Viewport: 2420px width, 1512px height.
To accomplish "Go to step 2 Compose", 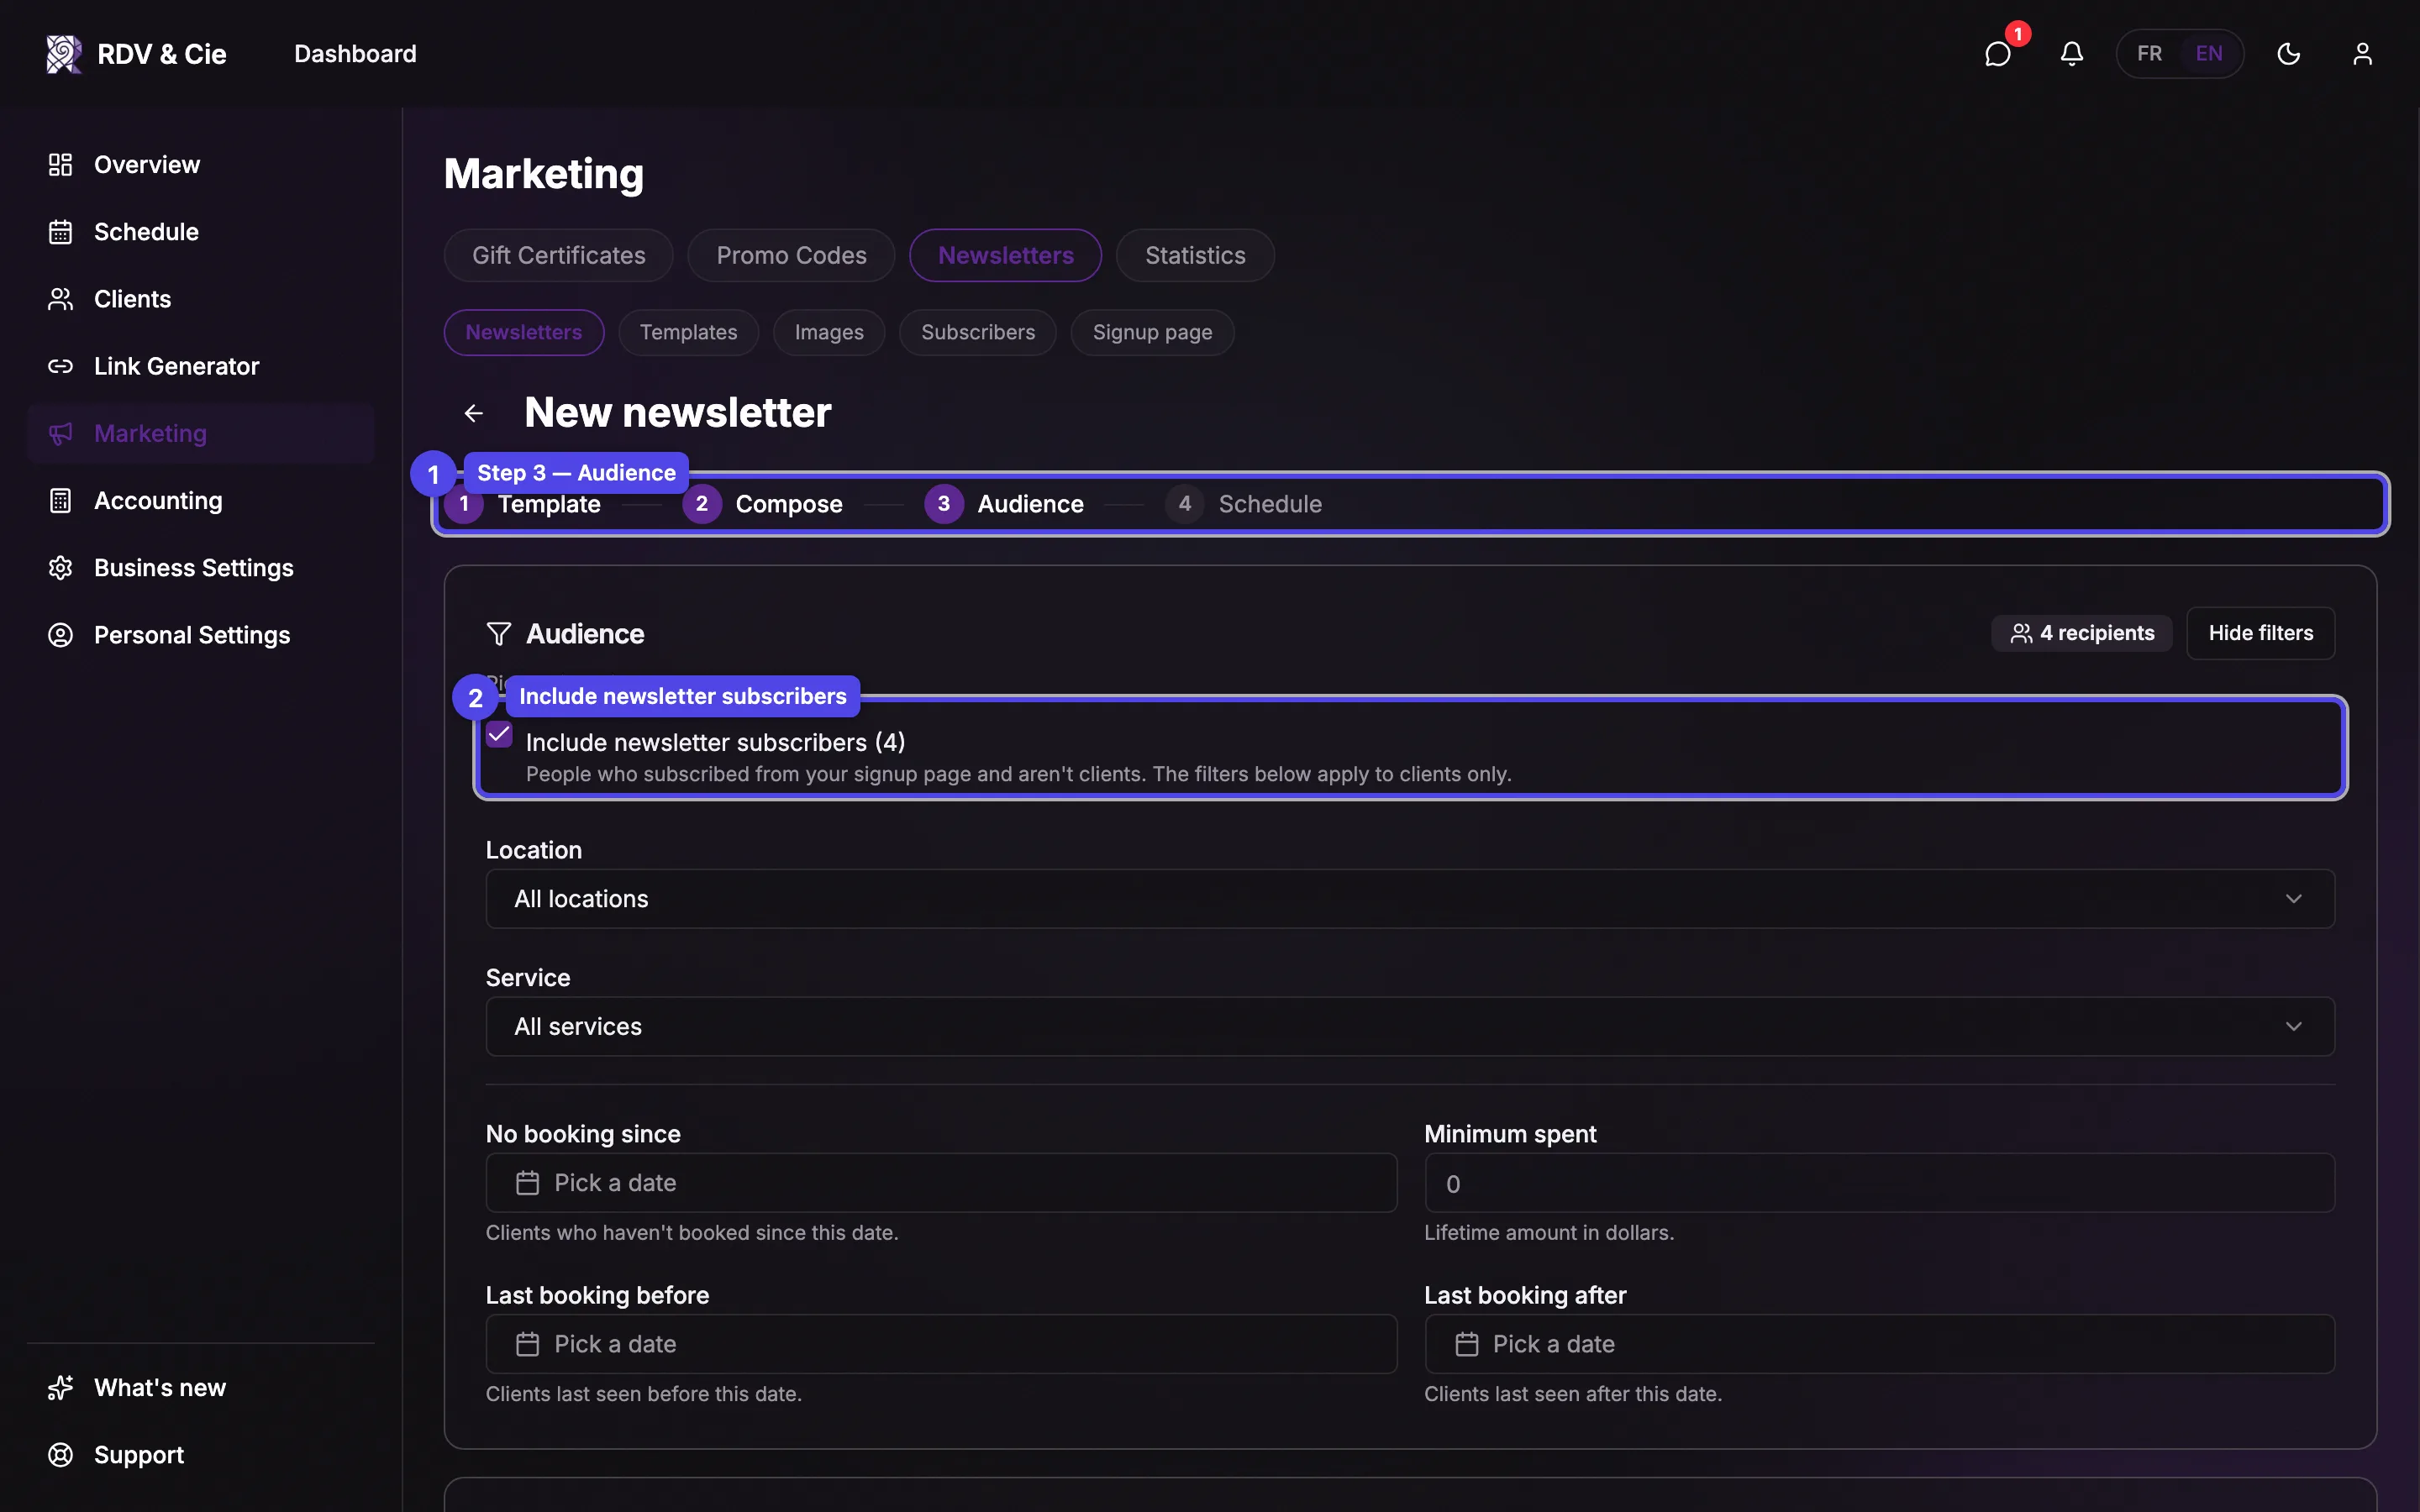I will (763, 504).
